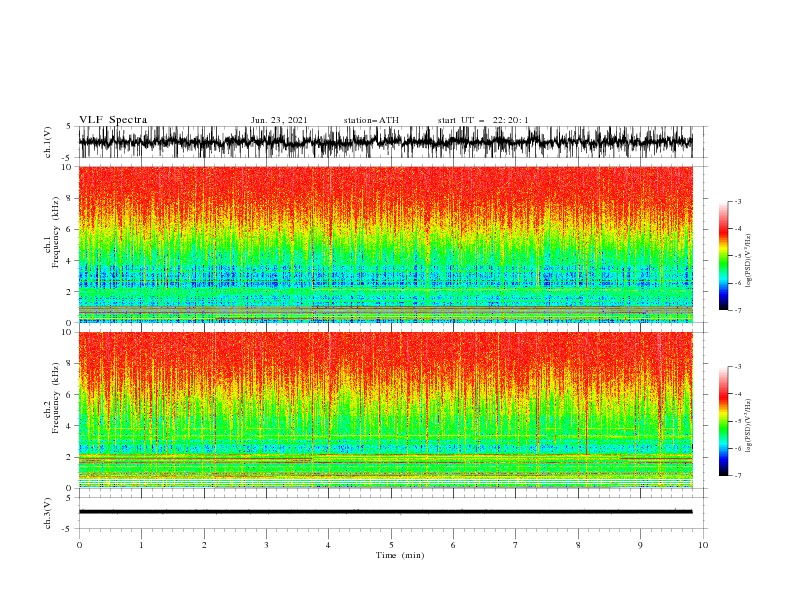Click the 'VLF Spectra' title text
This screenshot has height=612, width=792.
tap(113, 120)
